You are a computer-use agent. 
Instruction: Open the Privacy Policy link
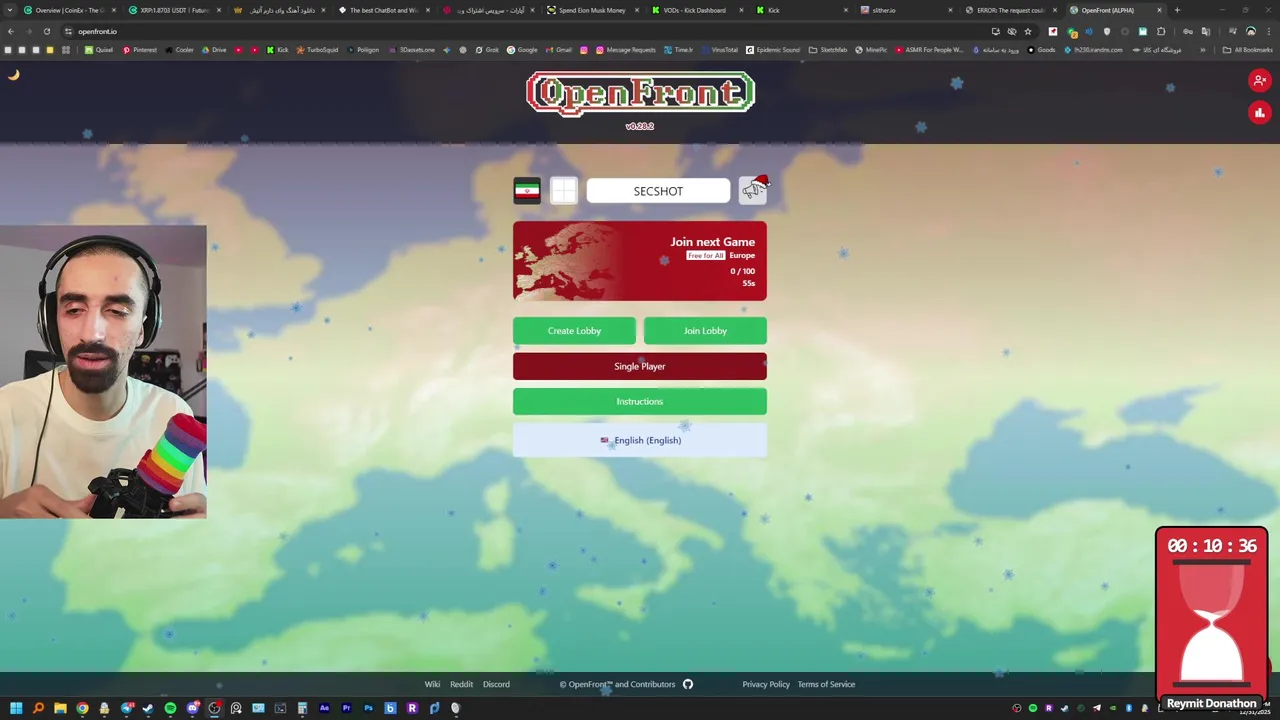tap(766, 684)
